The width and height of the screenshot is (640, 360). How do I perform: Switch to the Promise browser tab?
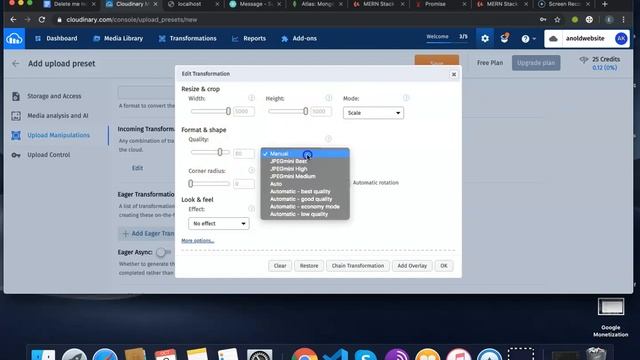click(x=440, y=4)
